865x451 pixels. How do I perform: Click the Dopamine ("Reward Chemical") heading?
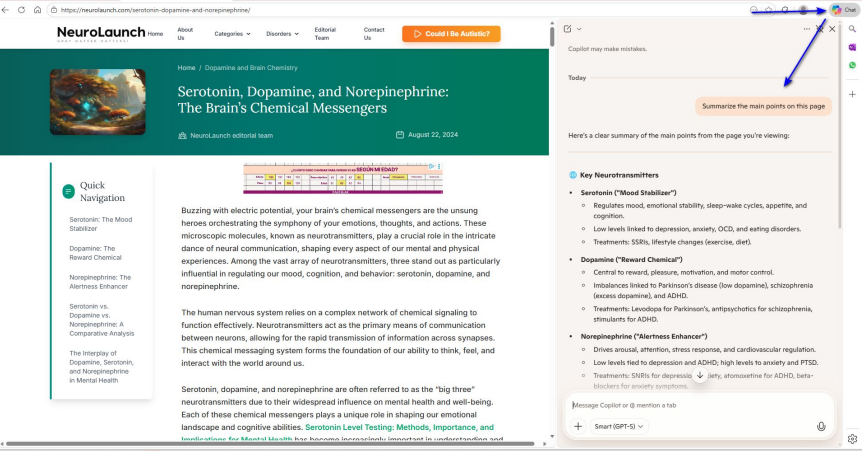pos(631,260)
